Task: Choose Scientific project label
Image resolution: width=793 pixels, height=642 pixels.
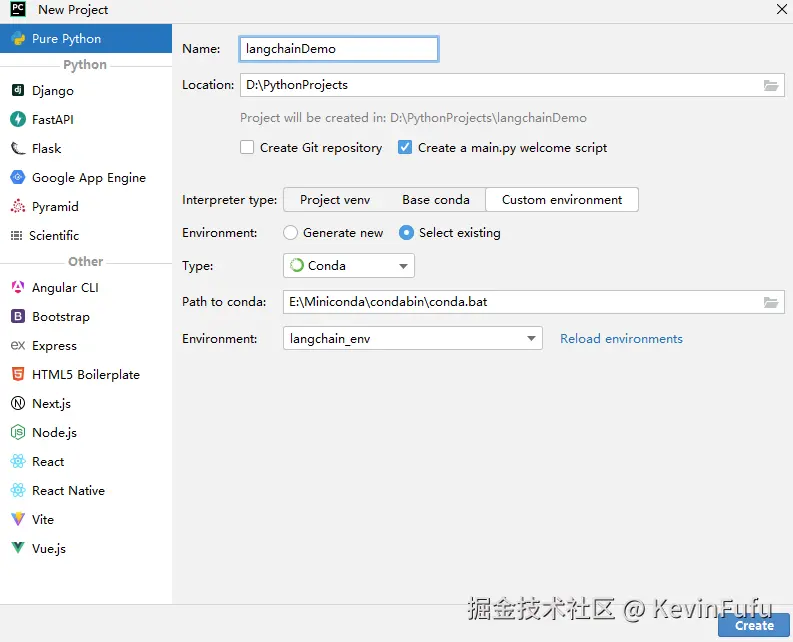Action: 54,235
